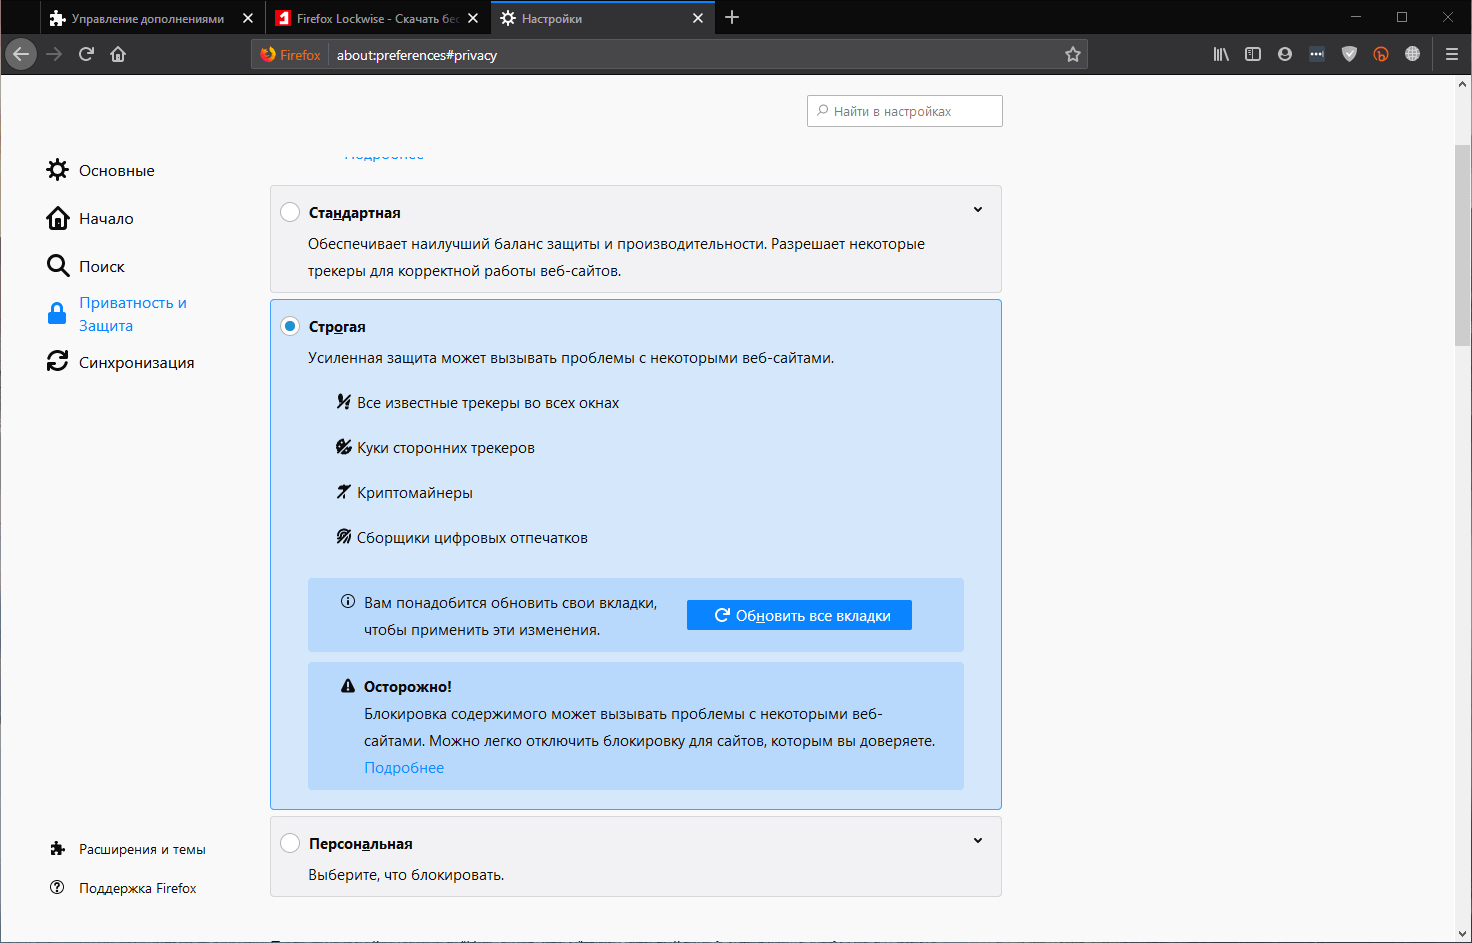Screen dimensions: 1472x943
Task: Click the protections shield icon in toolbar
Action: tap(1349, 54)
